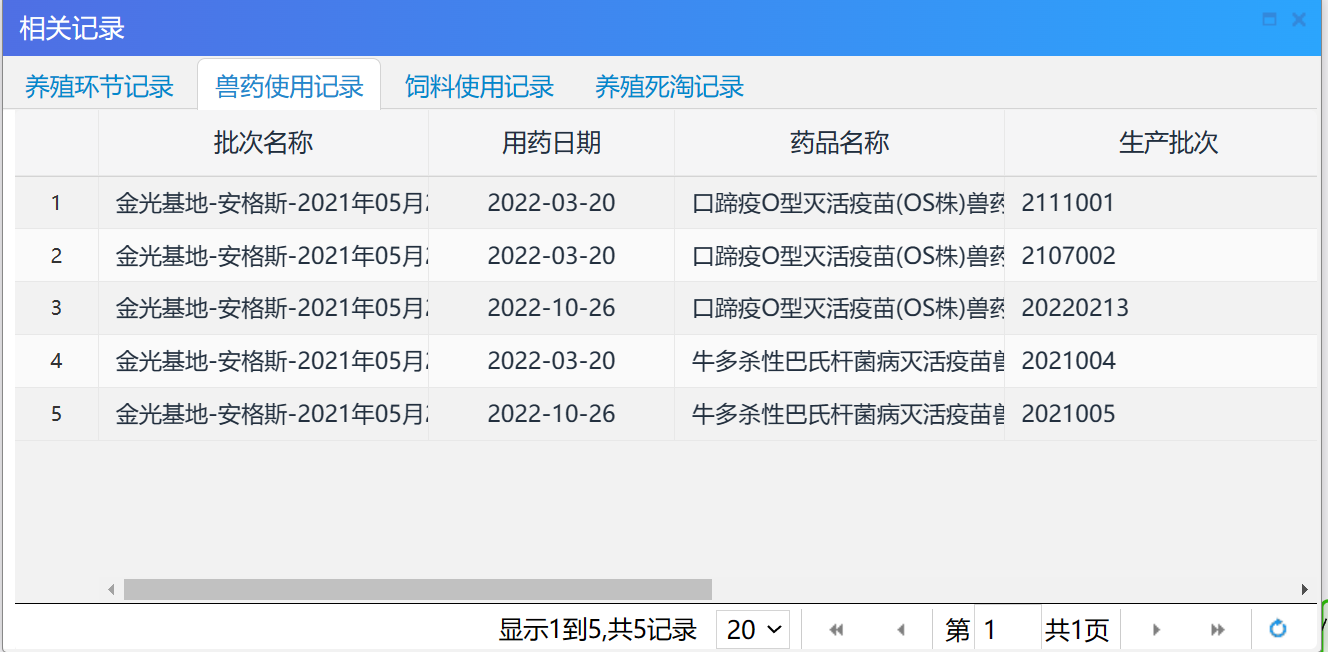
Task: Click the horizontal scrollbar left arrow
Action: click(x=111, y=590)
